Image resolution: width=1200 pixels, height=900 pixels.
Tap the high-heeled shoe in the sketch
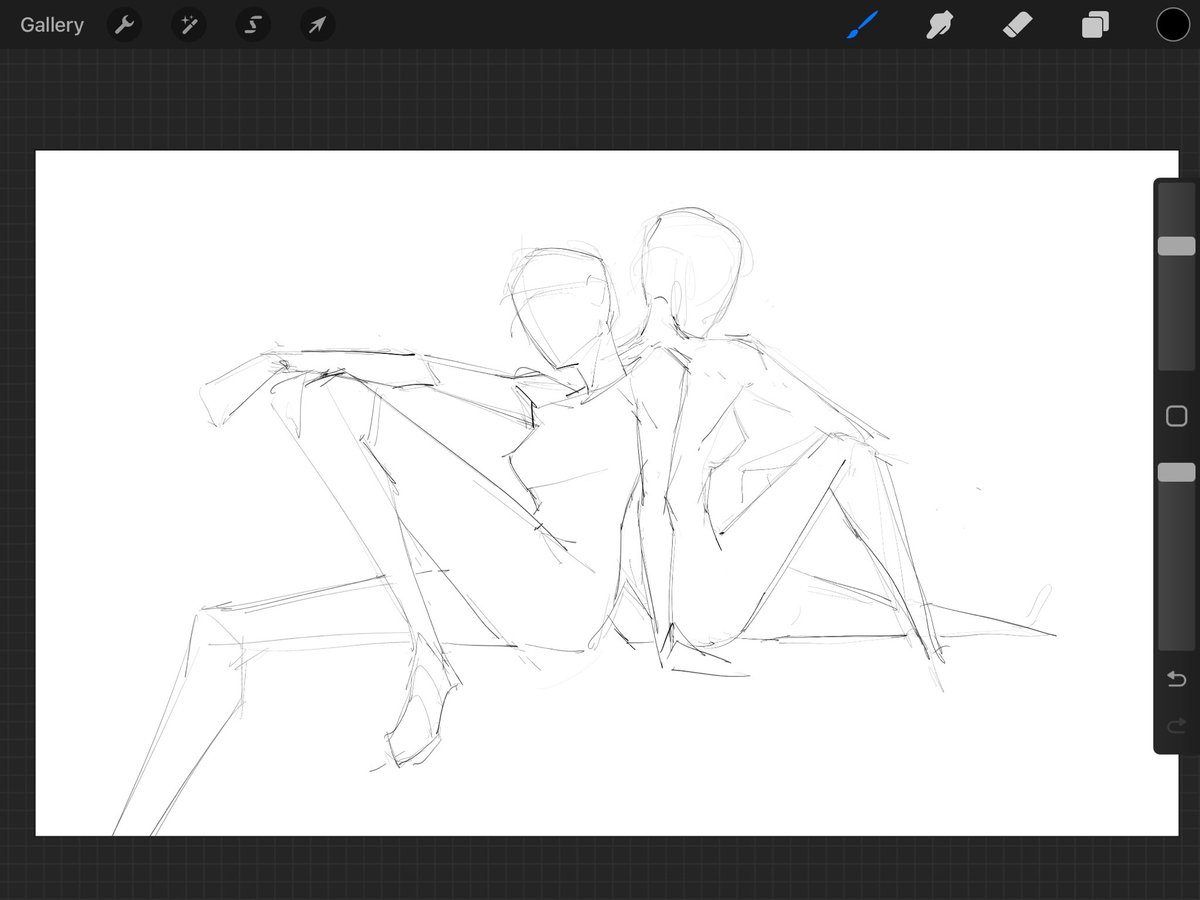tap(422, 715)
